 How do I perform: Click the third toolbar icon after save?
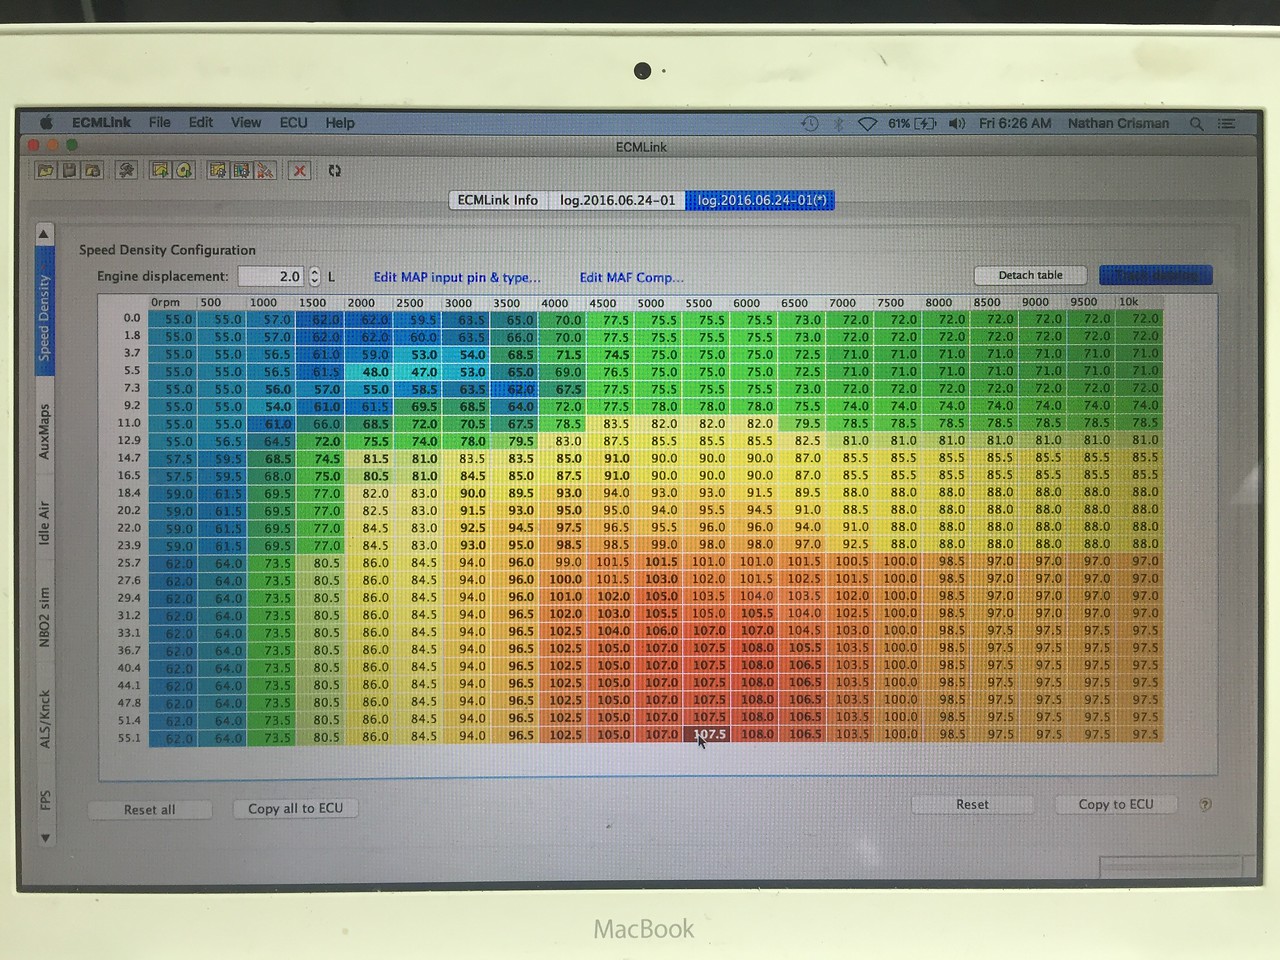pyautogui.click(x=93, y=171)
